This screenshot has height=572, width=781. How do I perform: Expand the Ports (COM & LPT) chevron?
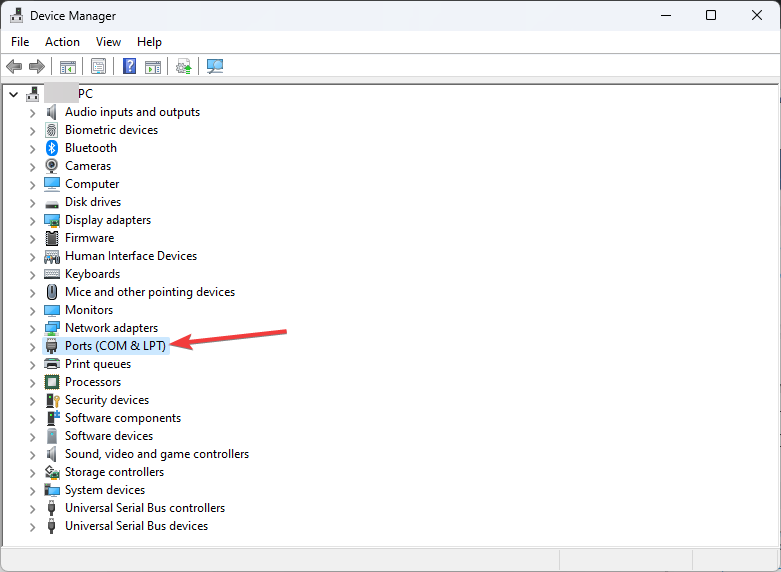coord(32,347)
